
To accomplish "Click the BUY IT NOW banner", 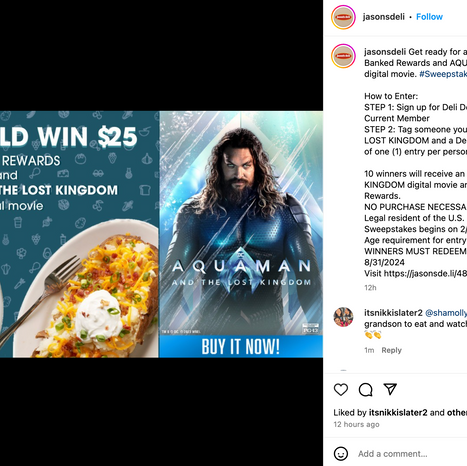I will tap(241, 346).
